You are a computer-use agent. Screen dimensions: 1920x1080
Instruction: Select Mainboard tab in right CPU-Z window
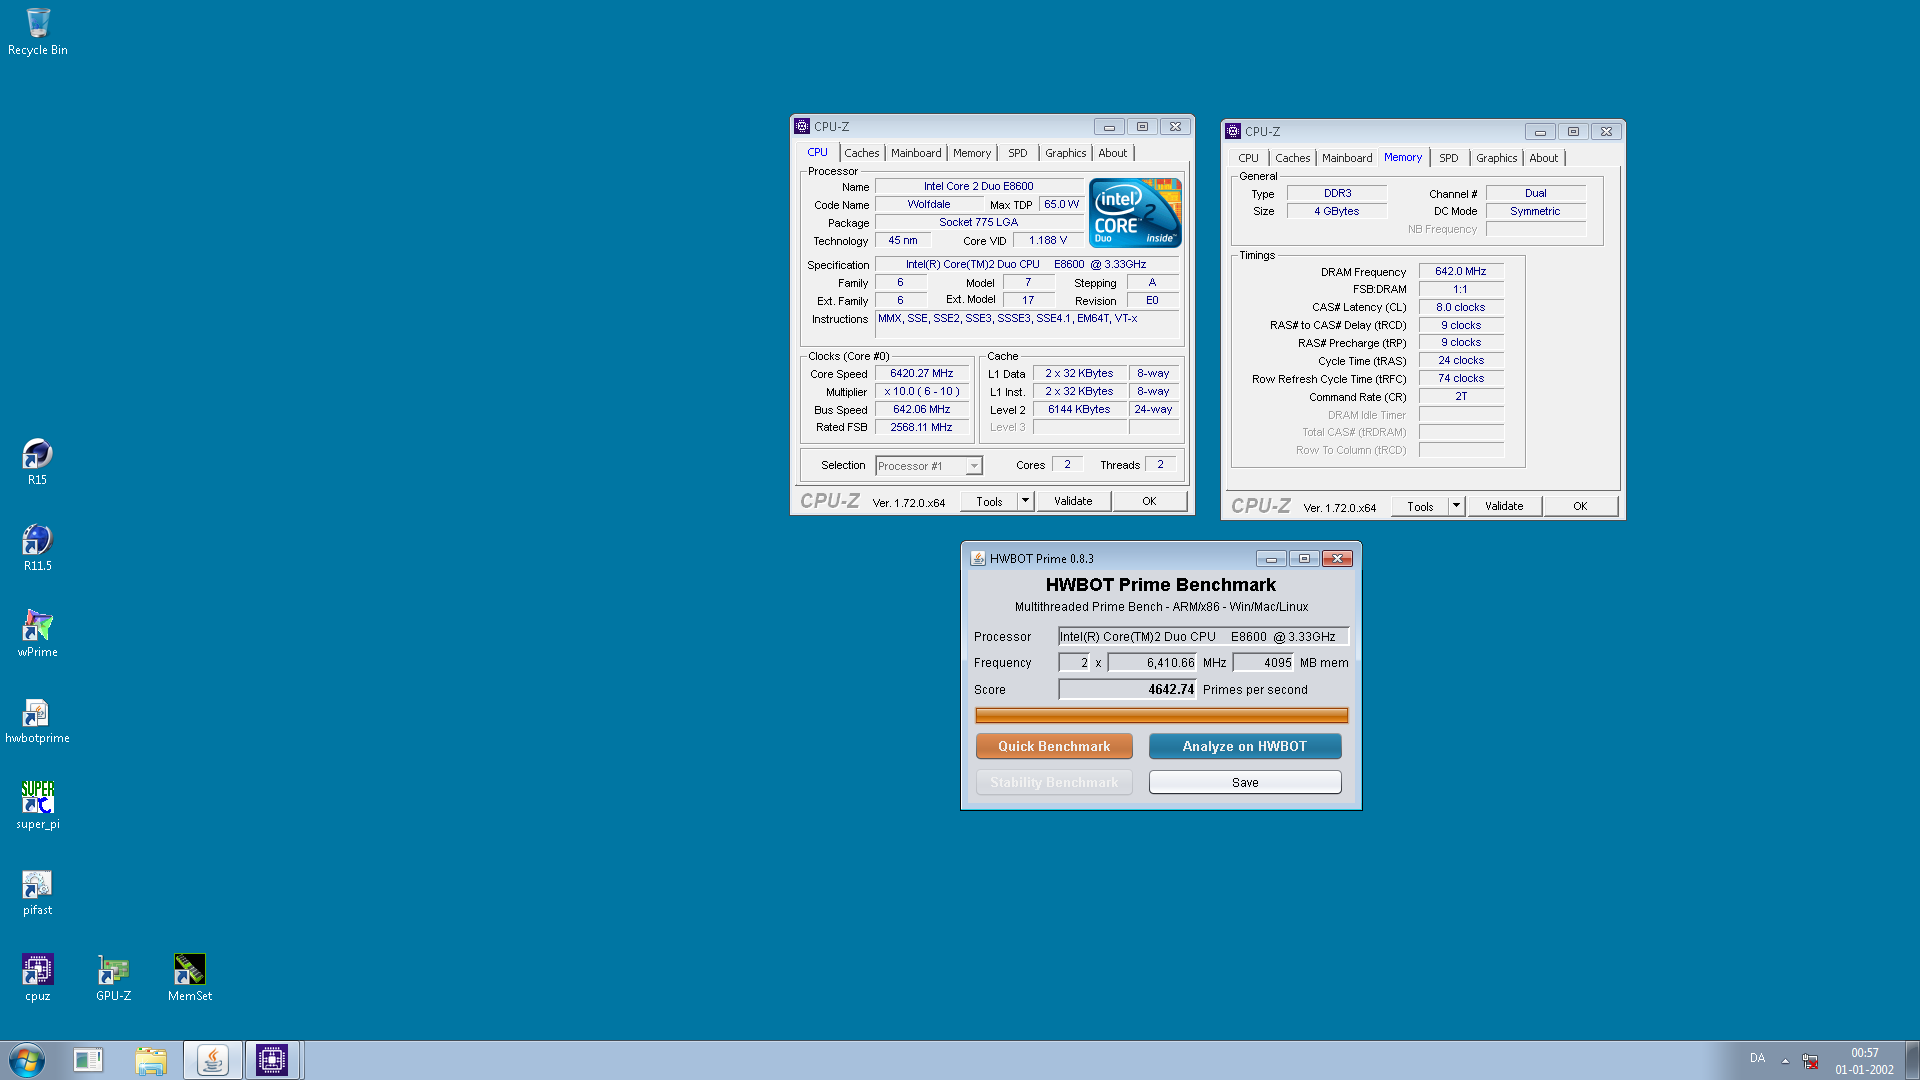pyautogui.click(x=1346, y=158)
